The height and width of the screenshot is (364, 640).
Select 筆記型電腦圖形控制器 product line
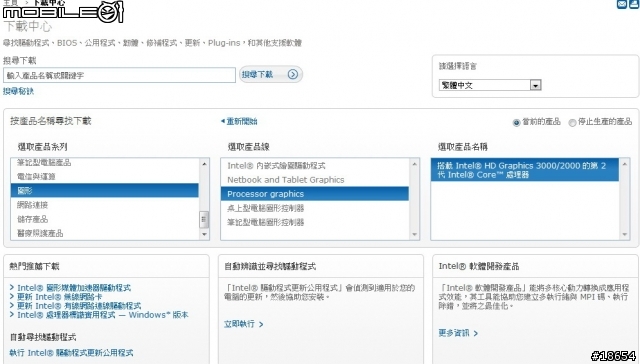[315, 222]
